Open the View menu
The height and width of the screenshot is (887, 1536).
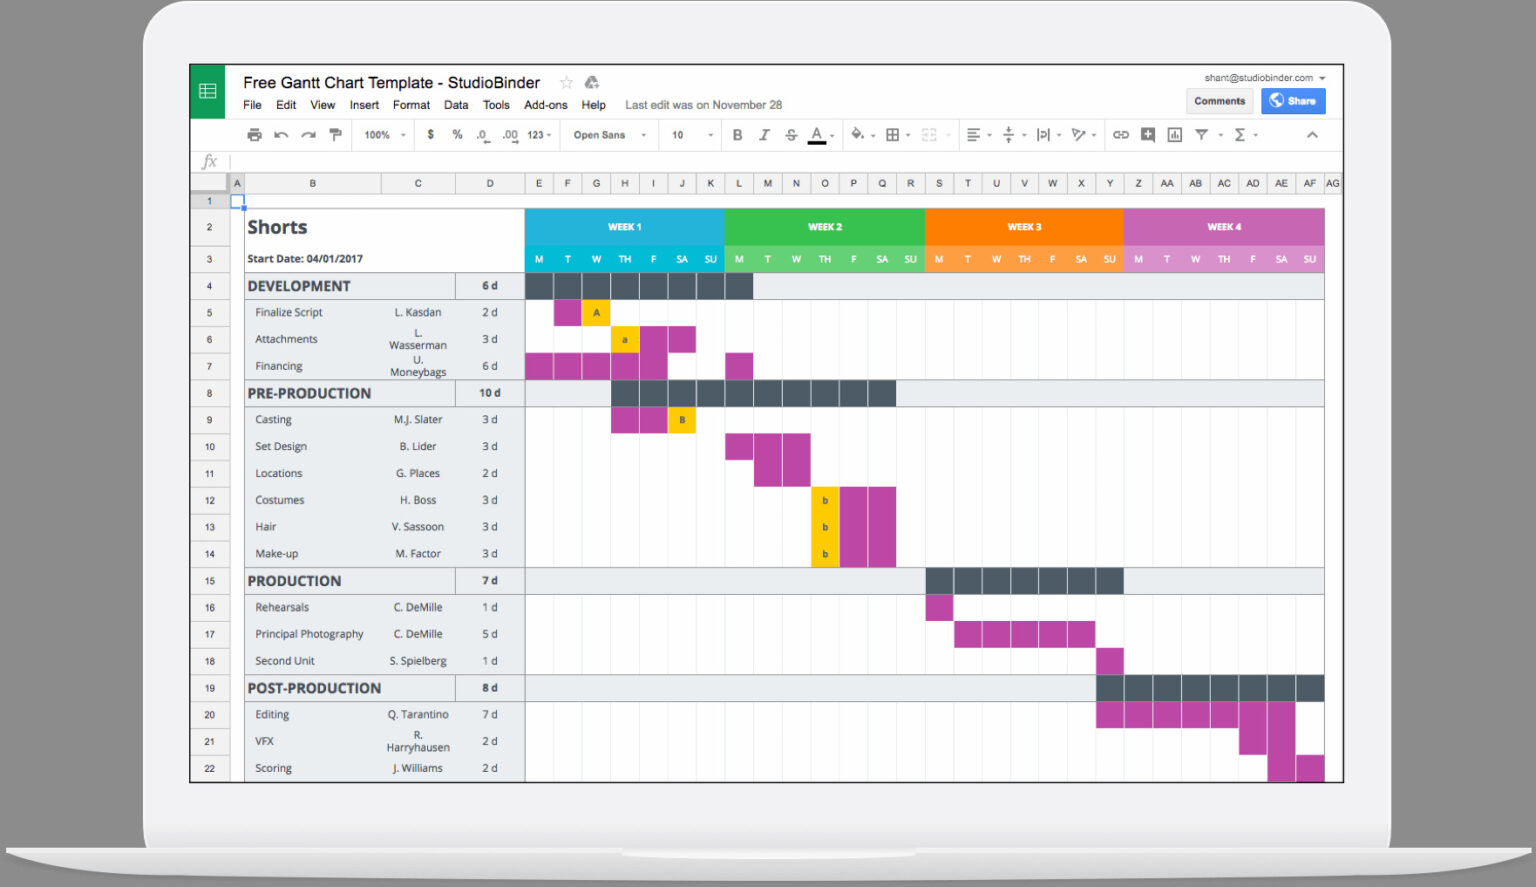click(x=322, y=105)
